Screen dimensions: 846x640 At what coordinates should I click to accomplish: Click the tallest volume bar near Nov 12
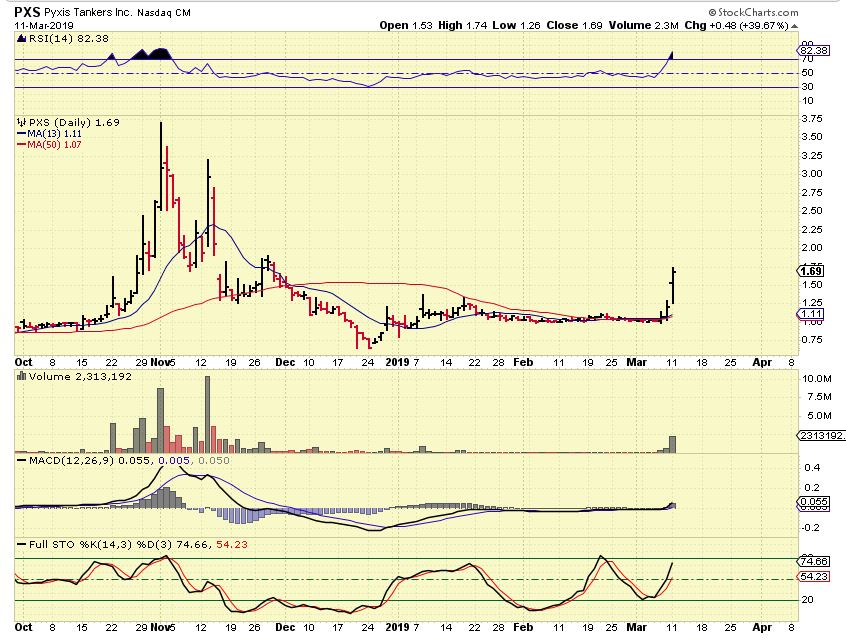point(207,414)
